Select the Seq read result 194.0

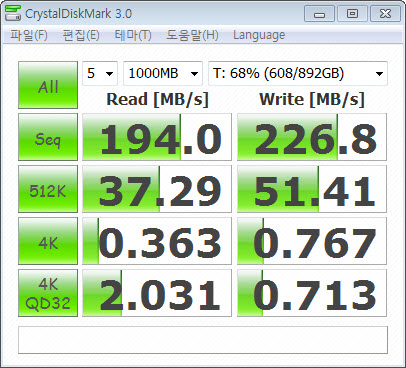(157, 137)
